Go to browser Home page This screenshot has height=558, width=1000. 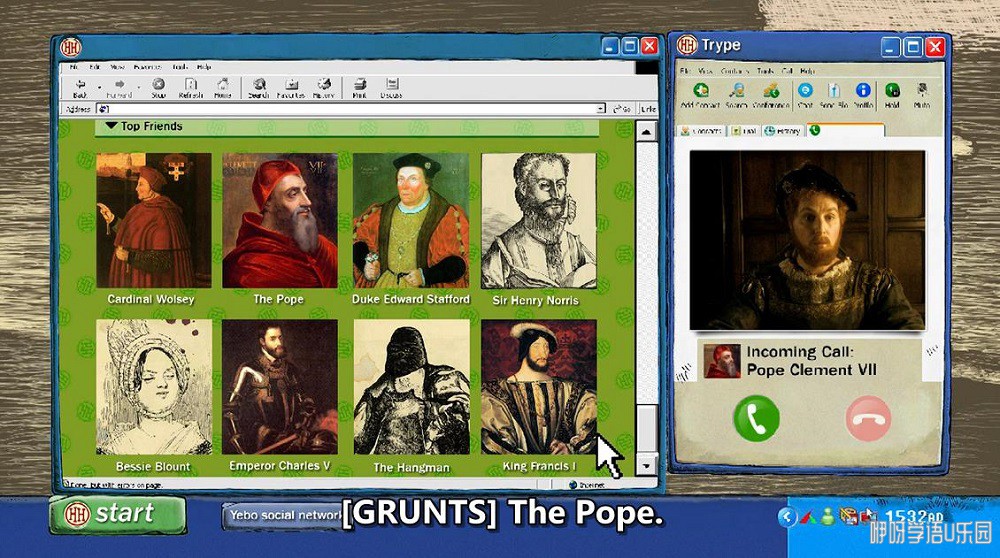click(223, 88)
